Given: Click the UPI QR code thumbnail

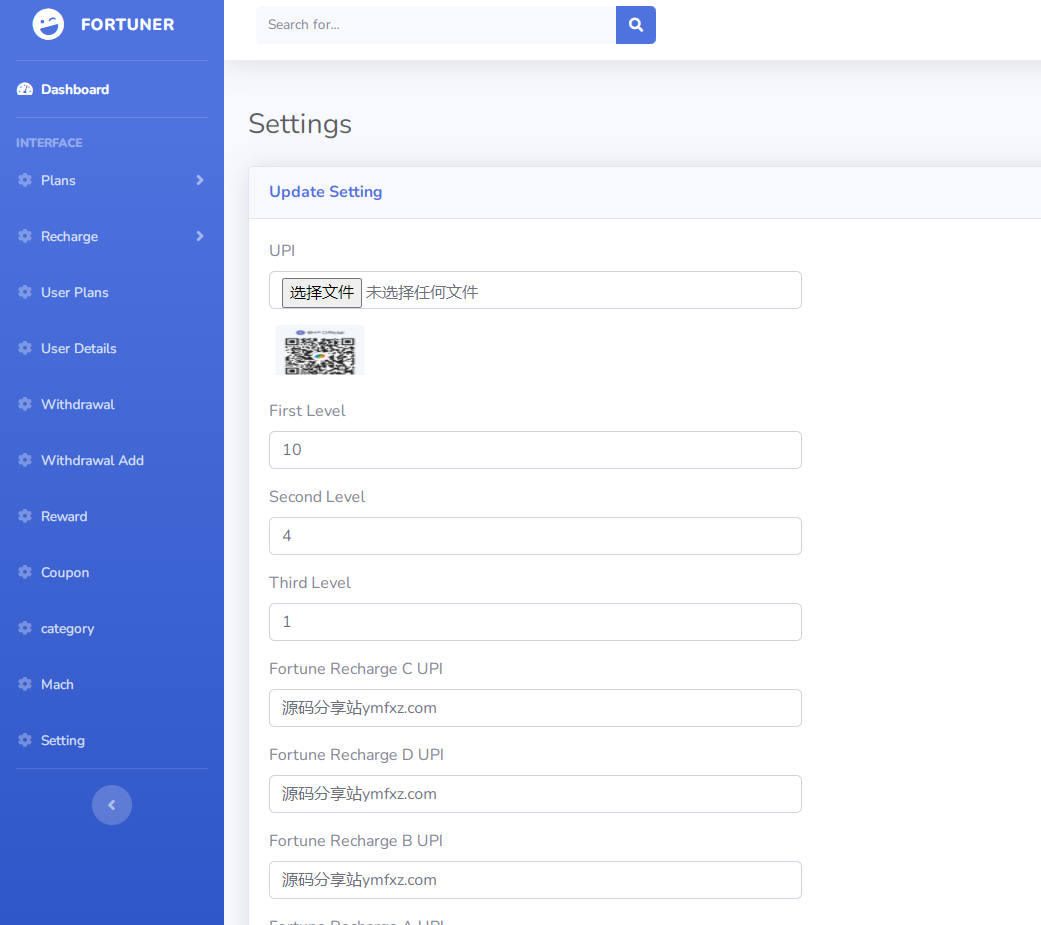Looking at the screenshot, I should pyautogui.click(x=320, y=351).
